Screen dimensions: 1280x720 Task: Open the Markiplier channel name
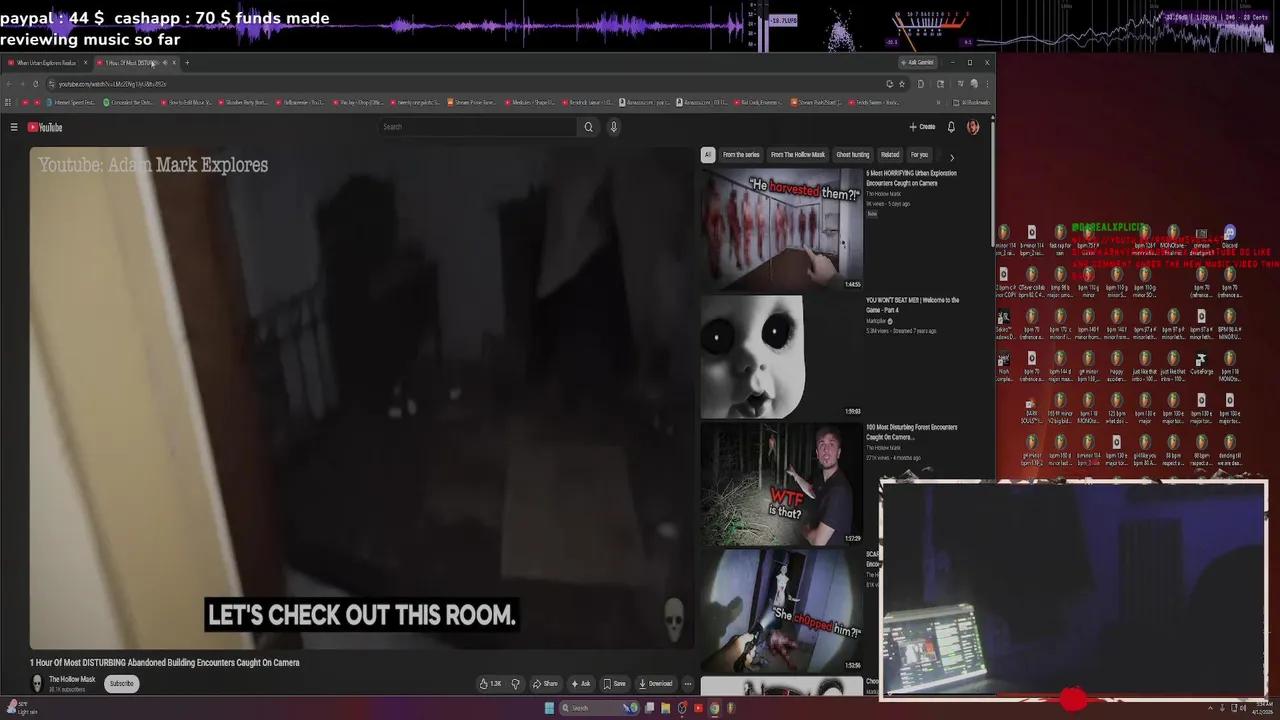[x=876, y=321]
